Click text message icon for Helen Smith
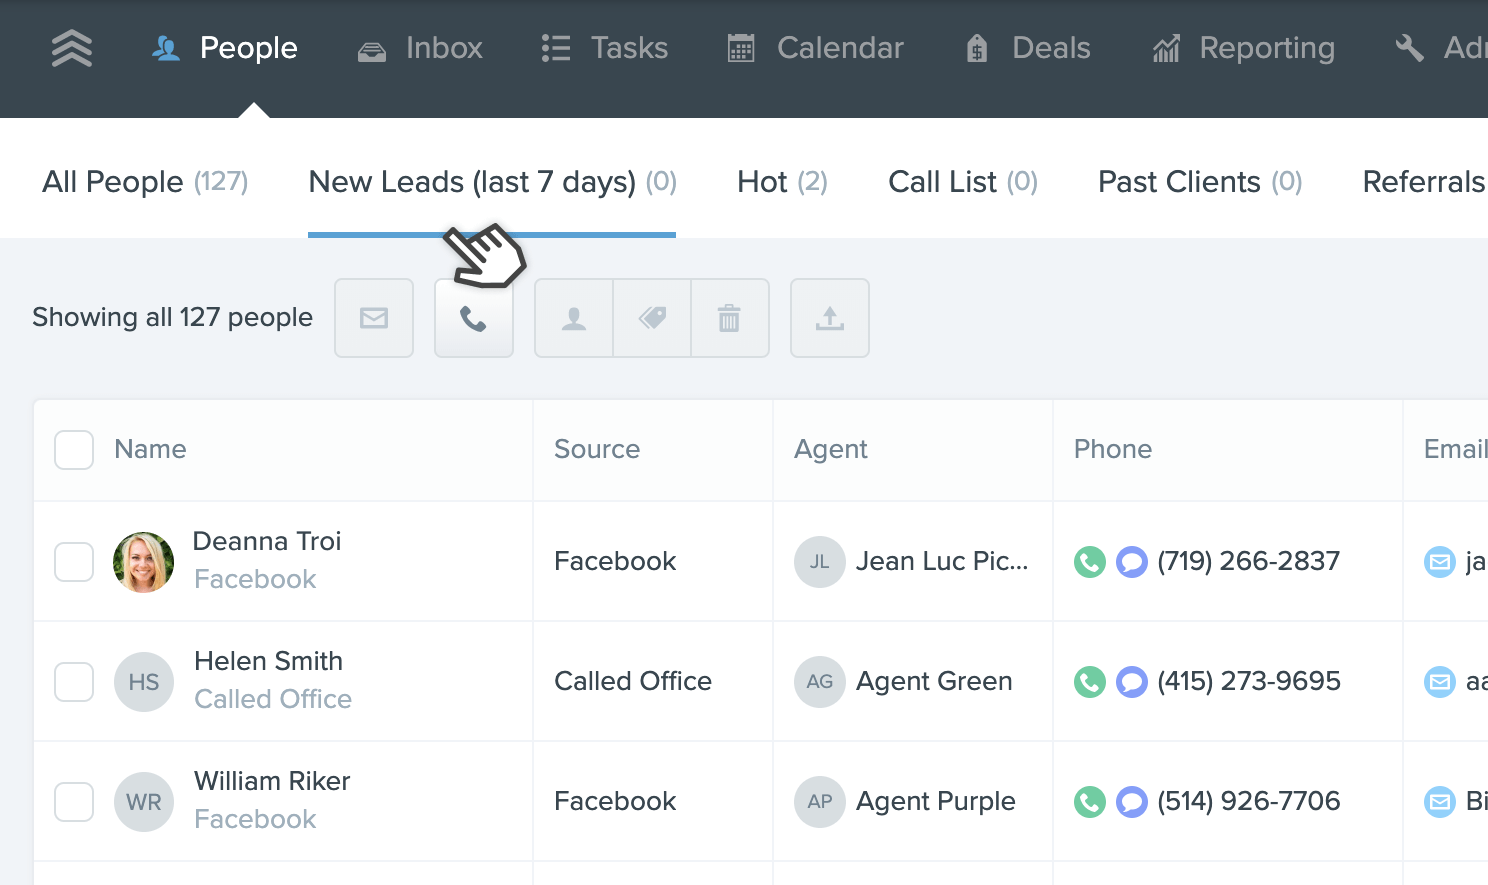The height and width of the screenshot is (885, 1488). point(1131,682)
